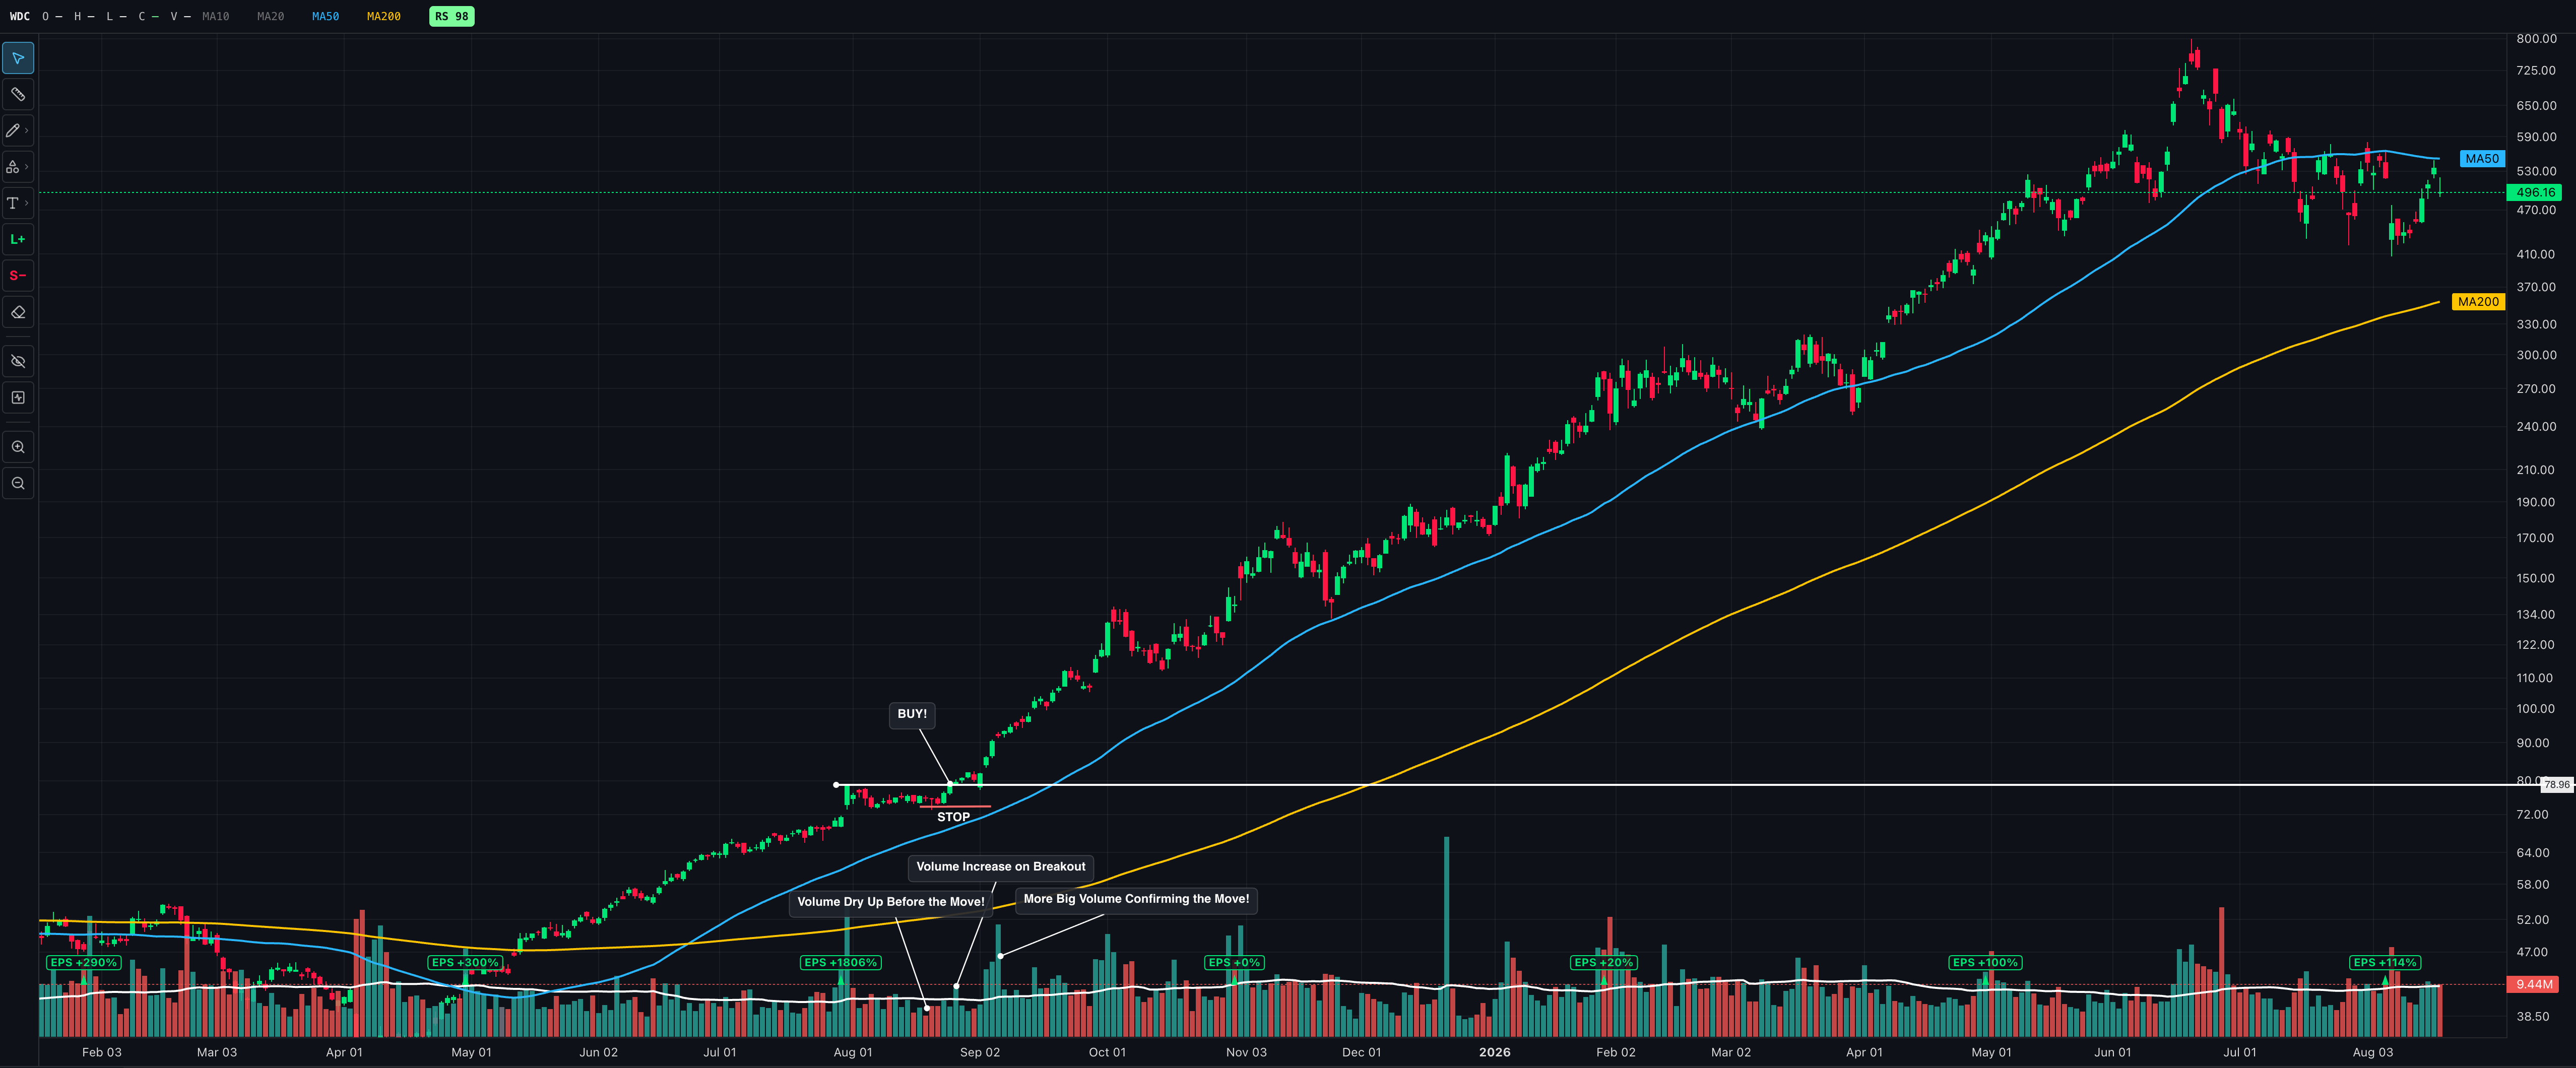Toggle drawings visibility with crossed-eye icon

pos(18,361)
